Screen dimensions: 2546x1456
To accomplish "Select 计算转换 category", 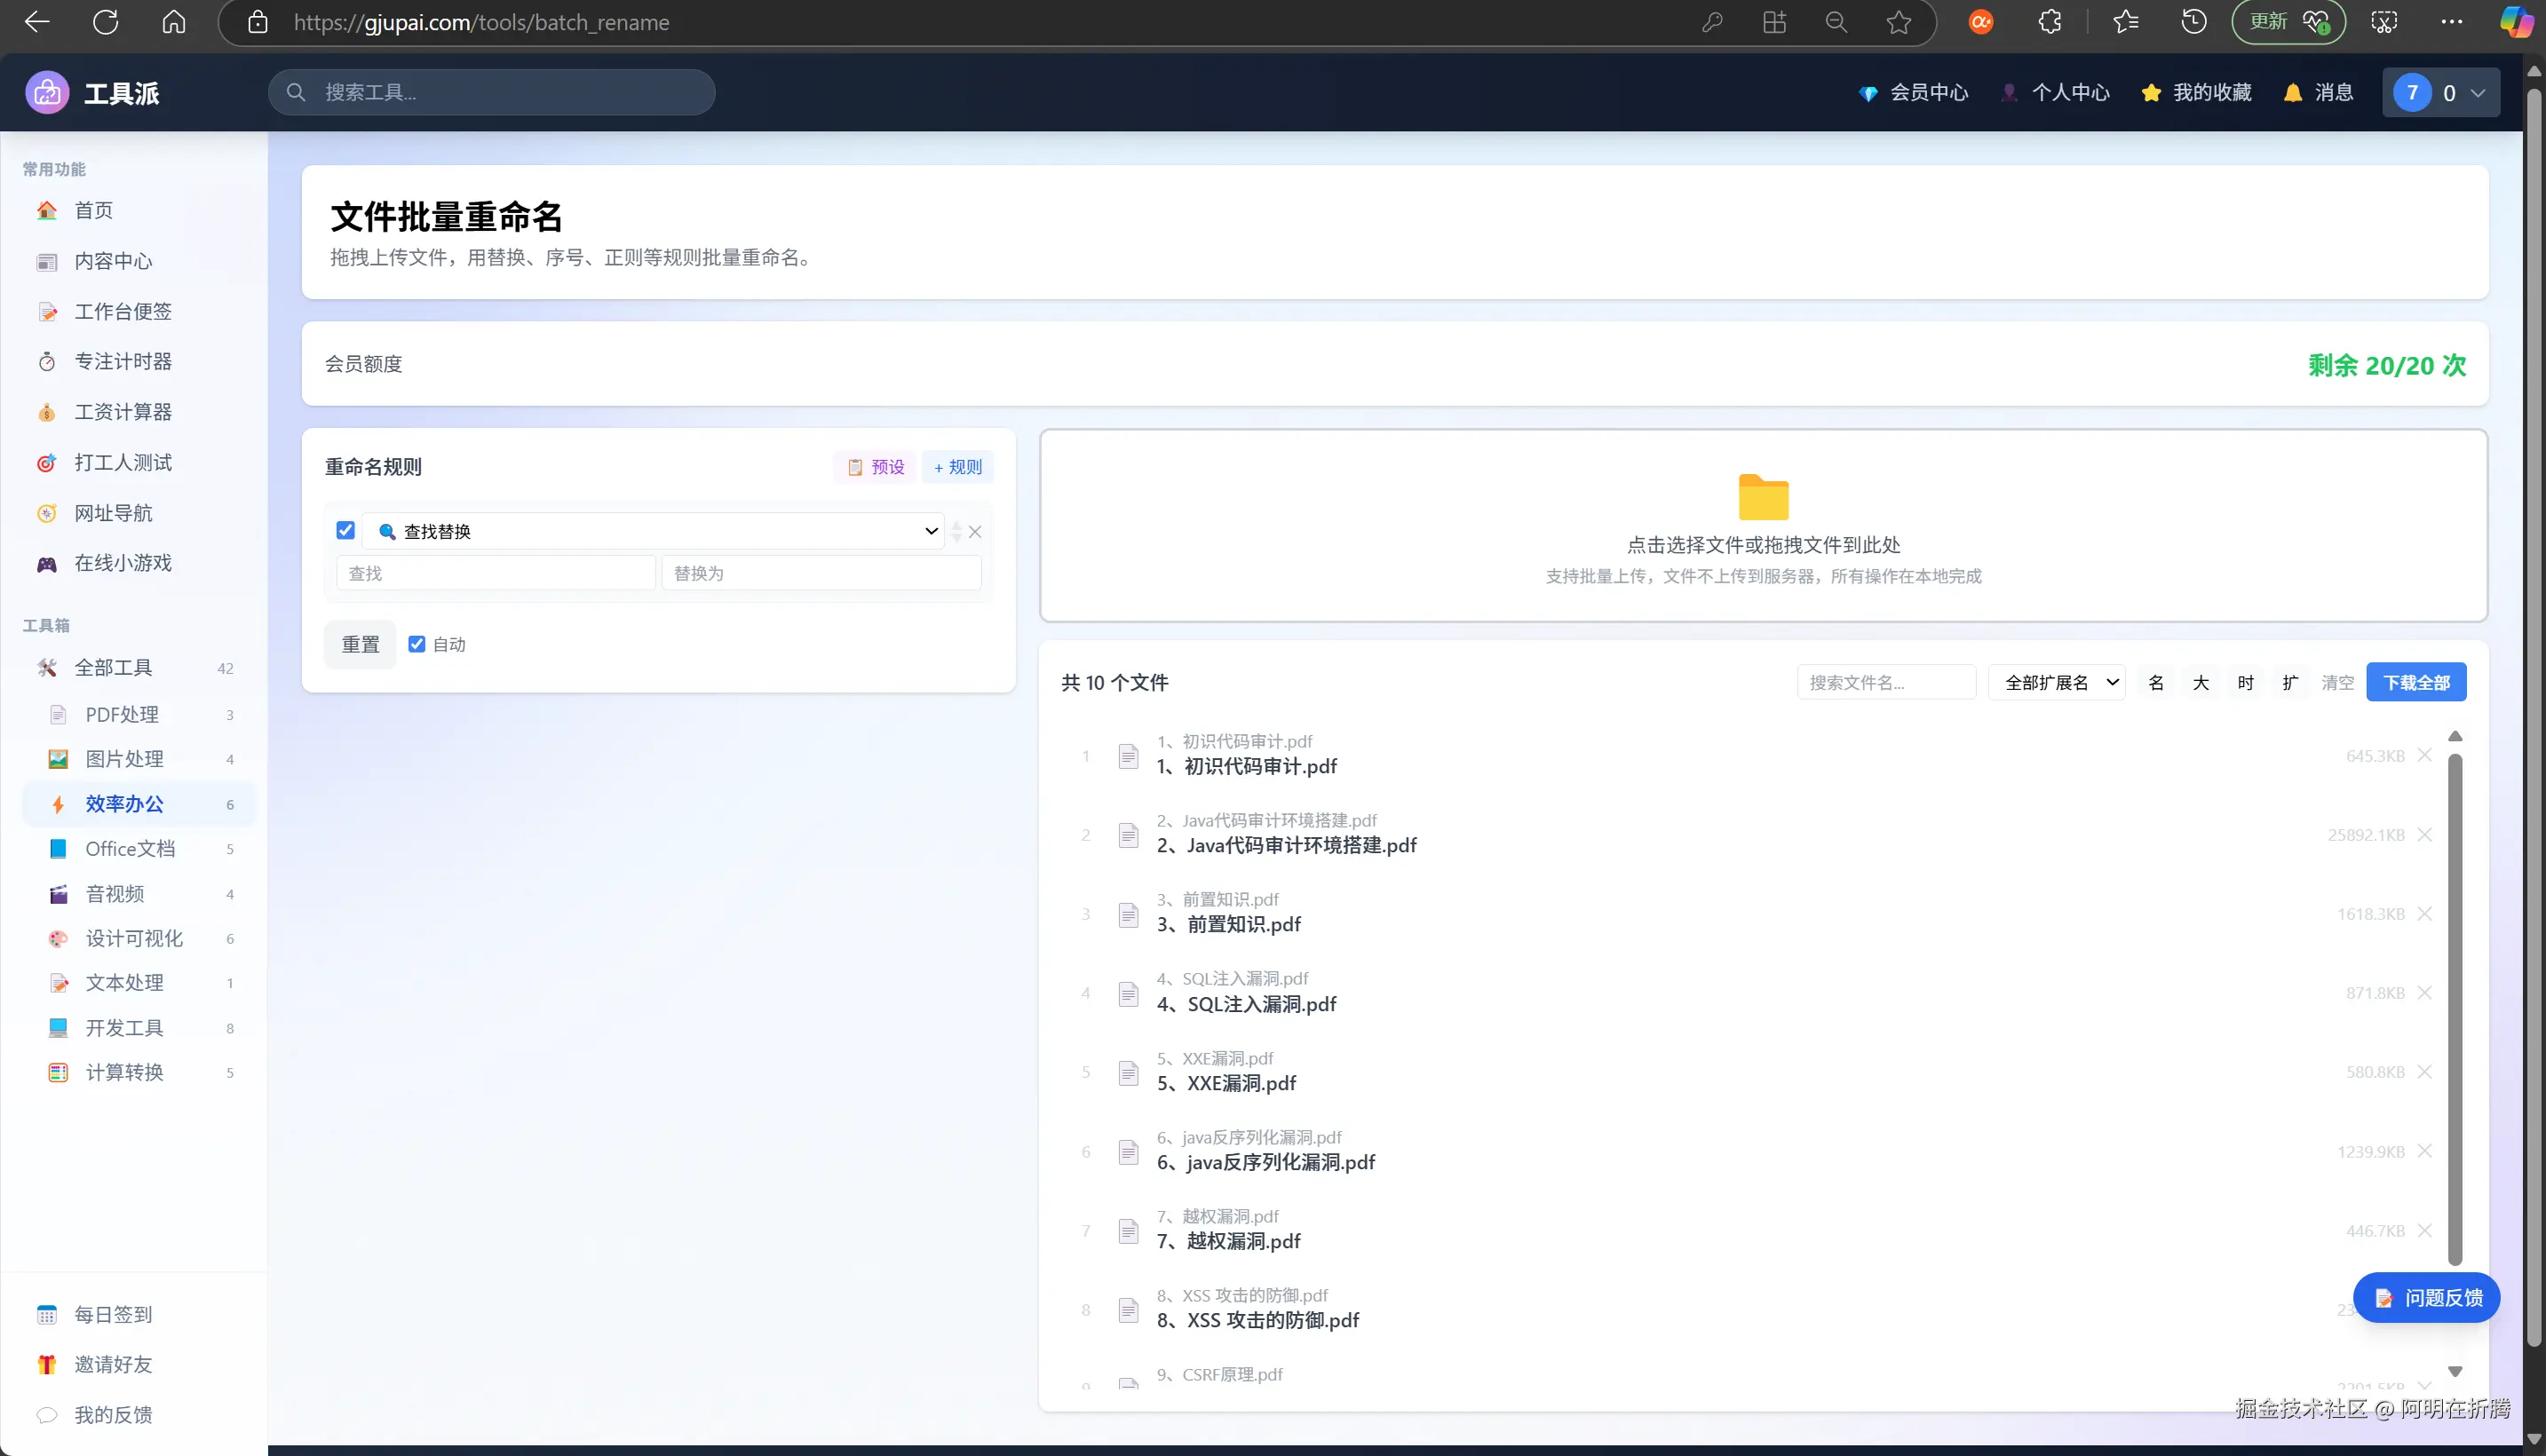I will [x=139, y=1072].
